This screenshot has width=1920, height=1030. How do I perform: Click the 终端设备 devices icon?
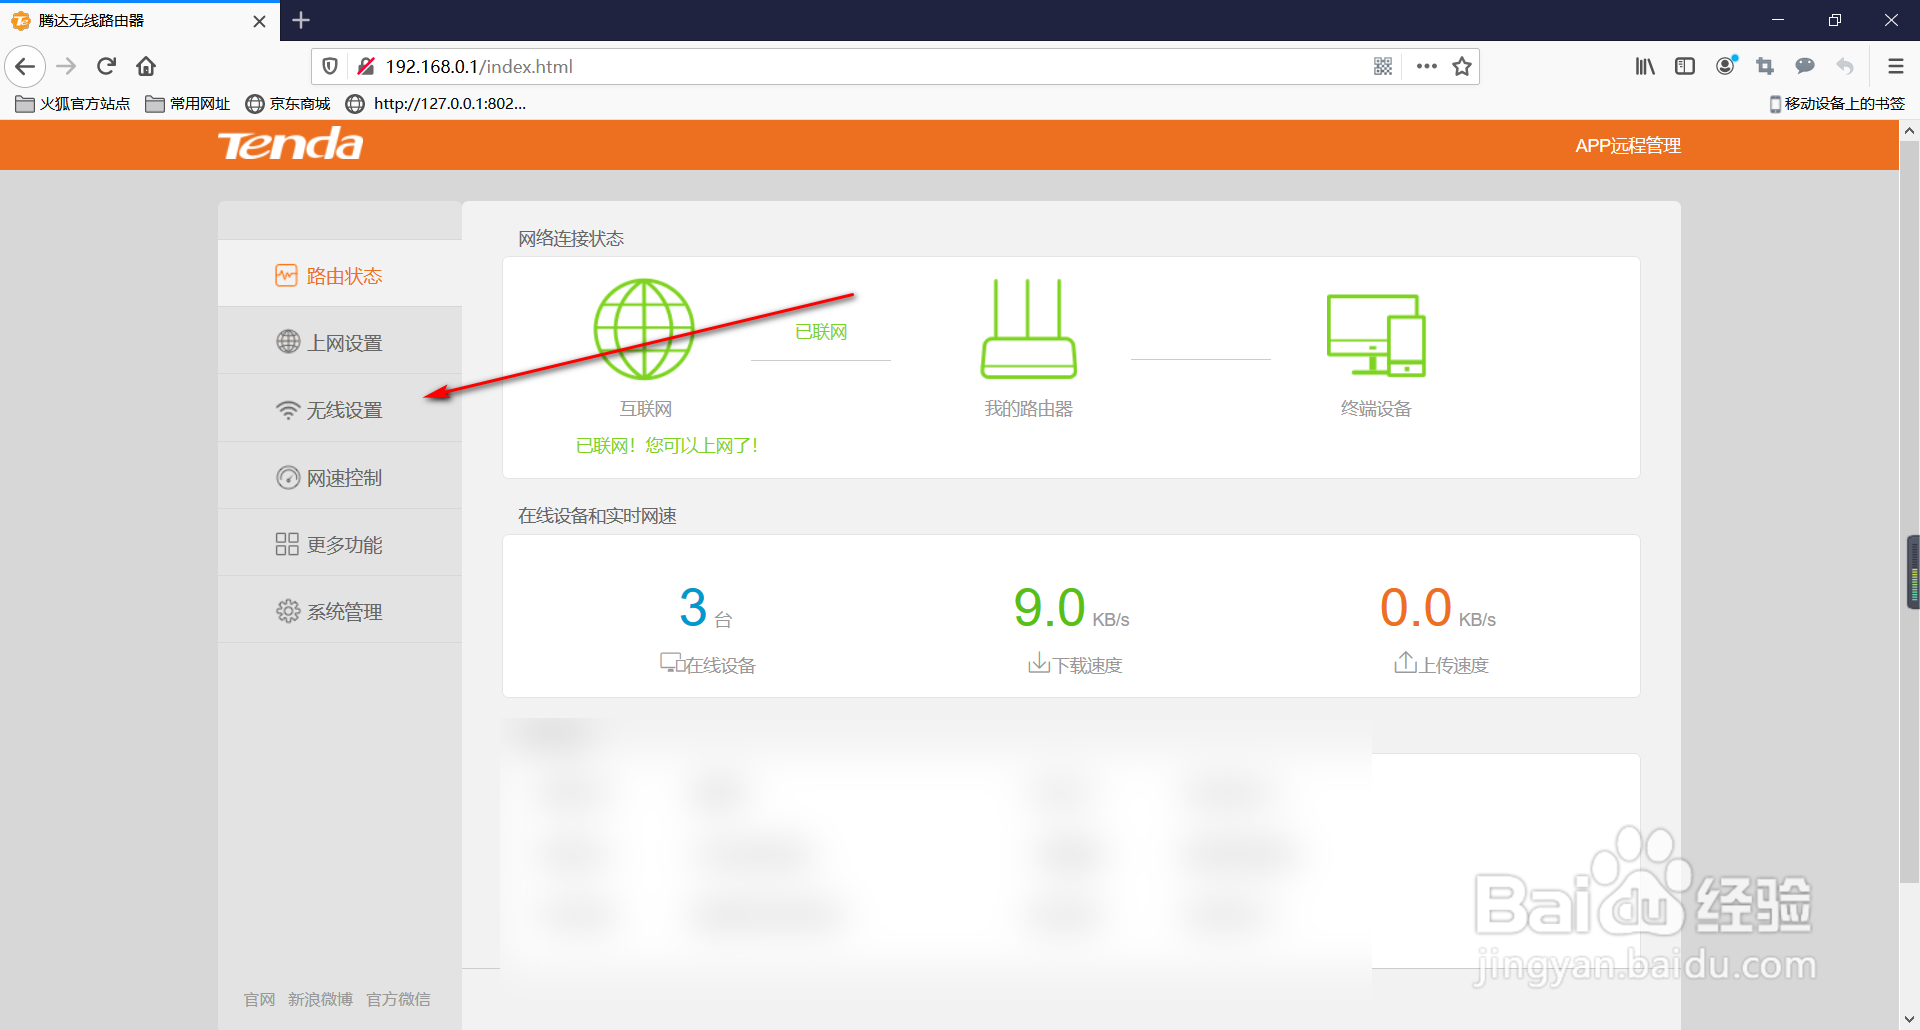point(1376,335)
